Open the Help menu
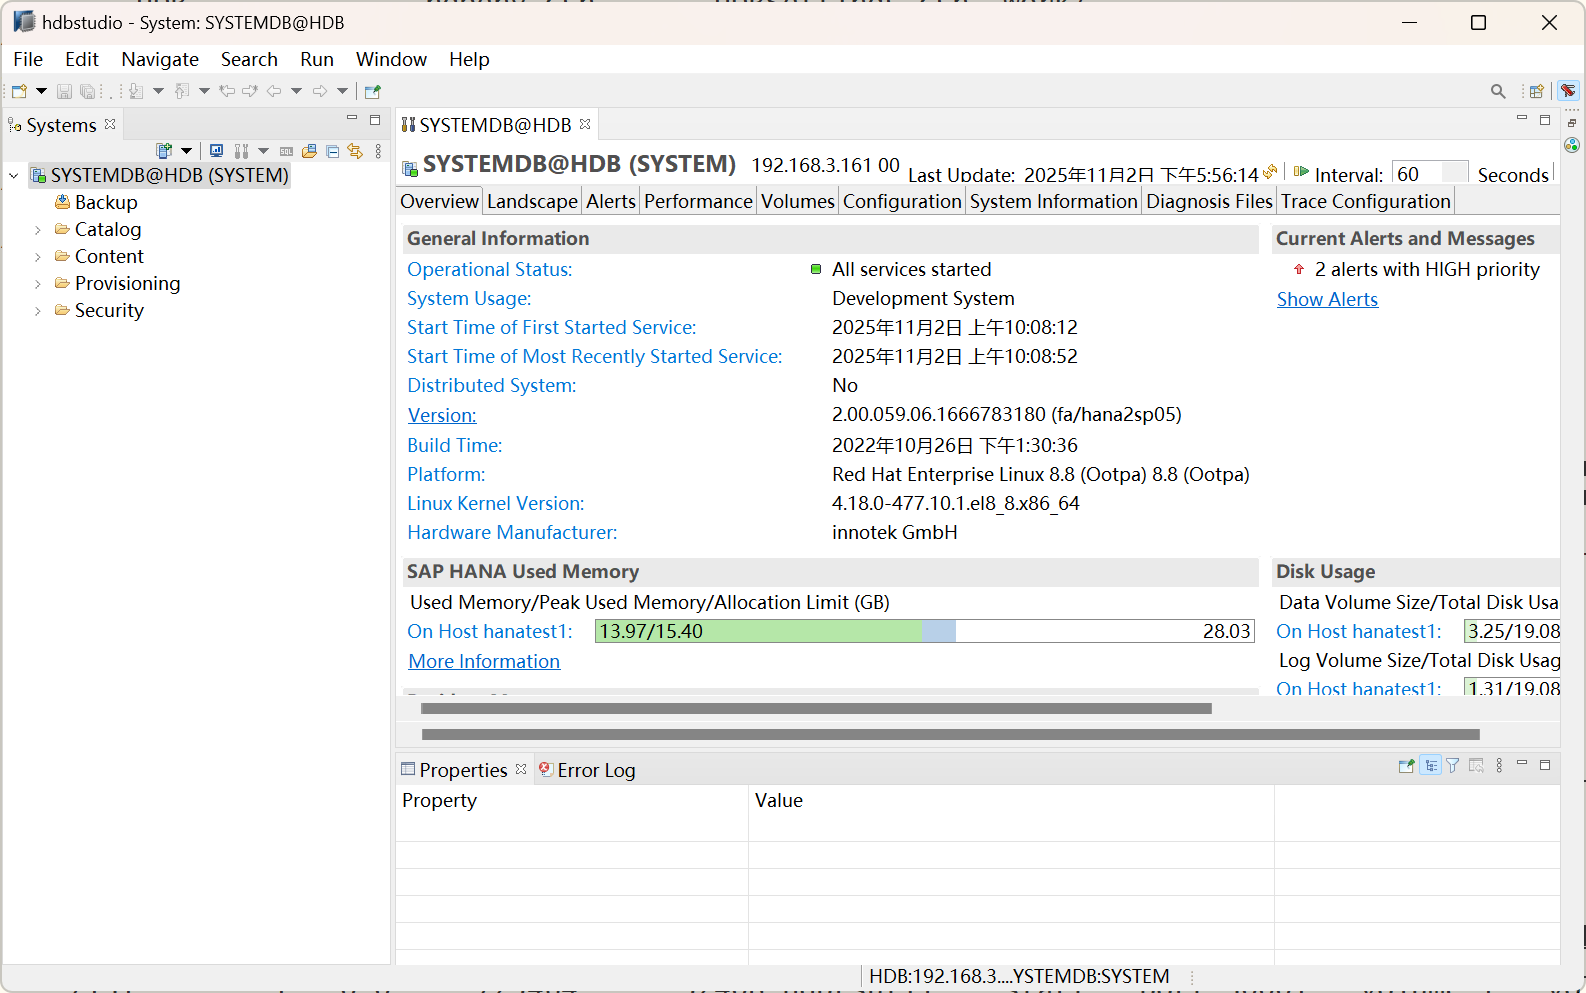1586x993 pixels. [469, 59]
